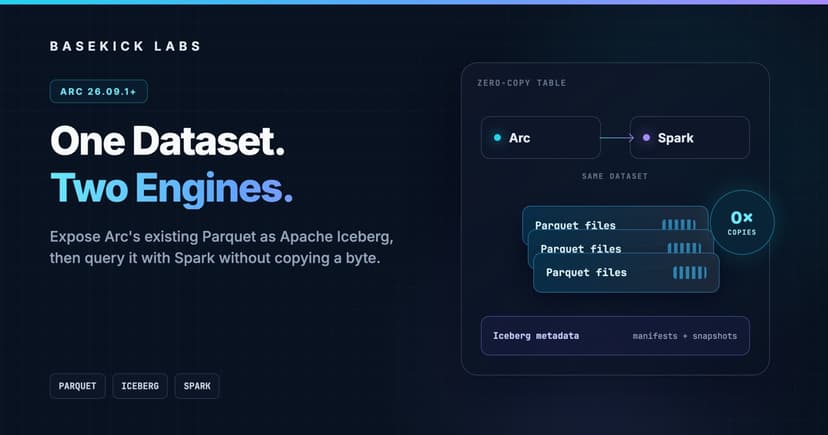Image resolution: width=828 pixels, height=435 pixels.
Task: Click the ICEBERG tag
Action: 140,386
